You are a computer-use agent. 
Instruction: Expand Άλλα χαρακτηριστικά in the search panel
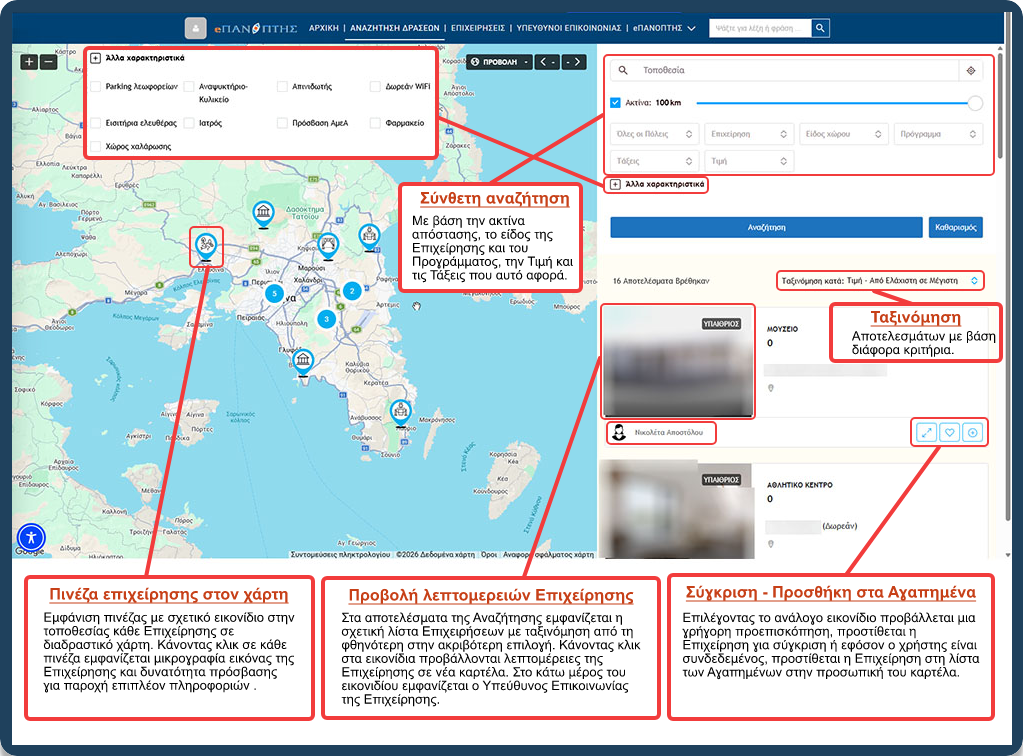[658, 185]
